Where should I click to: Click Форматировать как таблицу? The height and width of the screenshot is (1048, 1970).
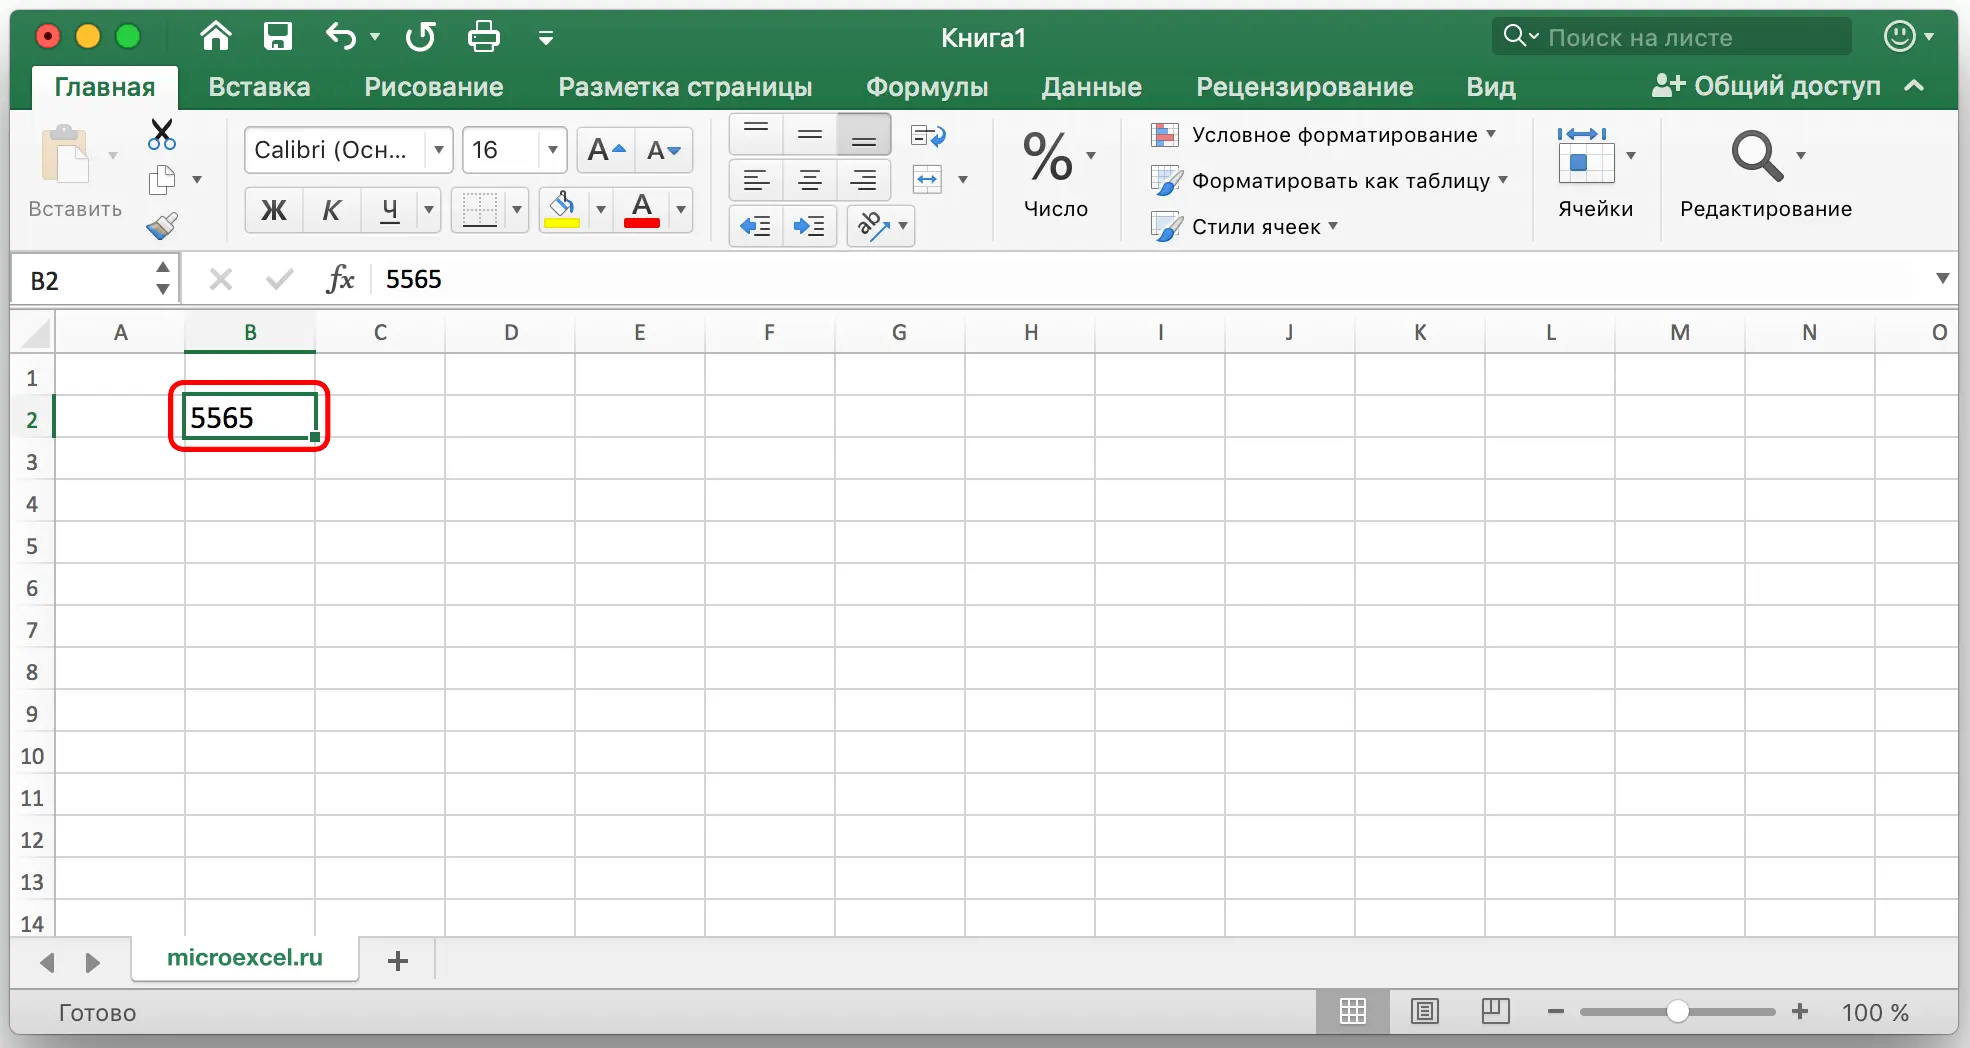(x=1329, y=181)
